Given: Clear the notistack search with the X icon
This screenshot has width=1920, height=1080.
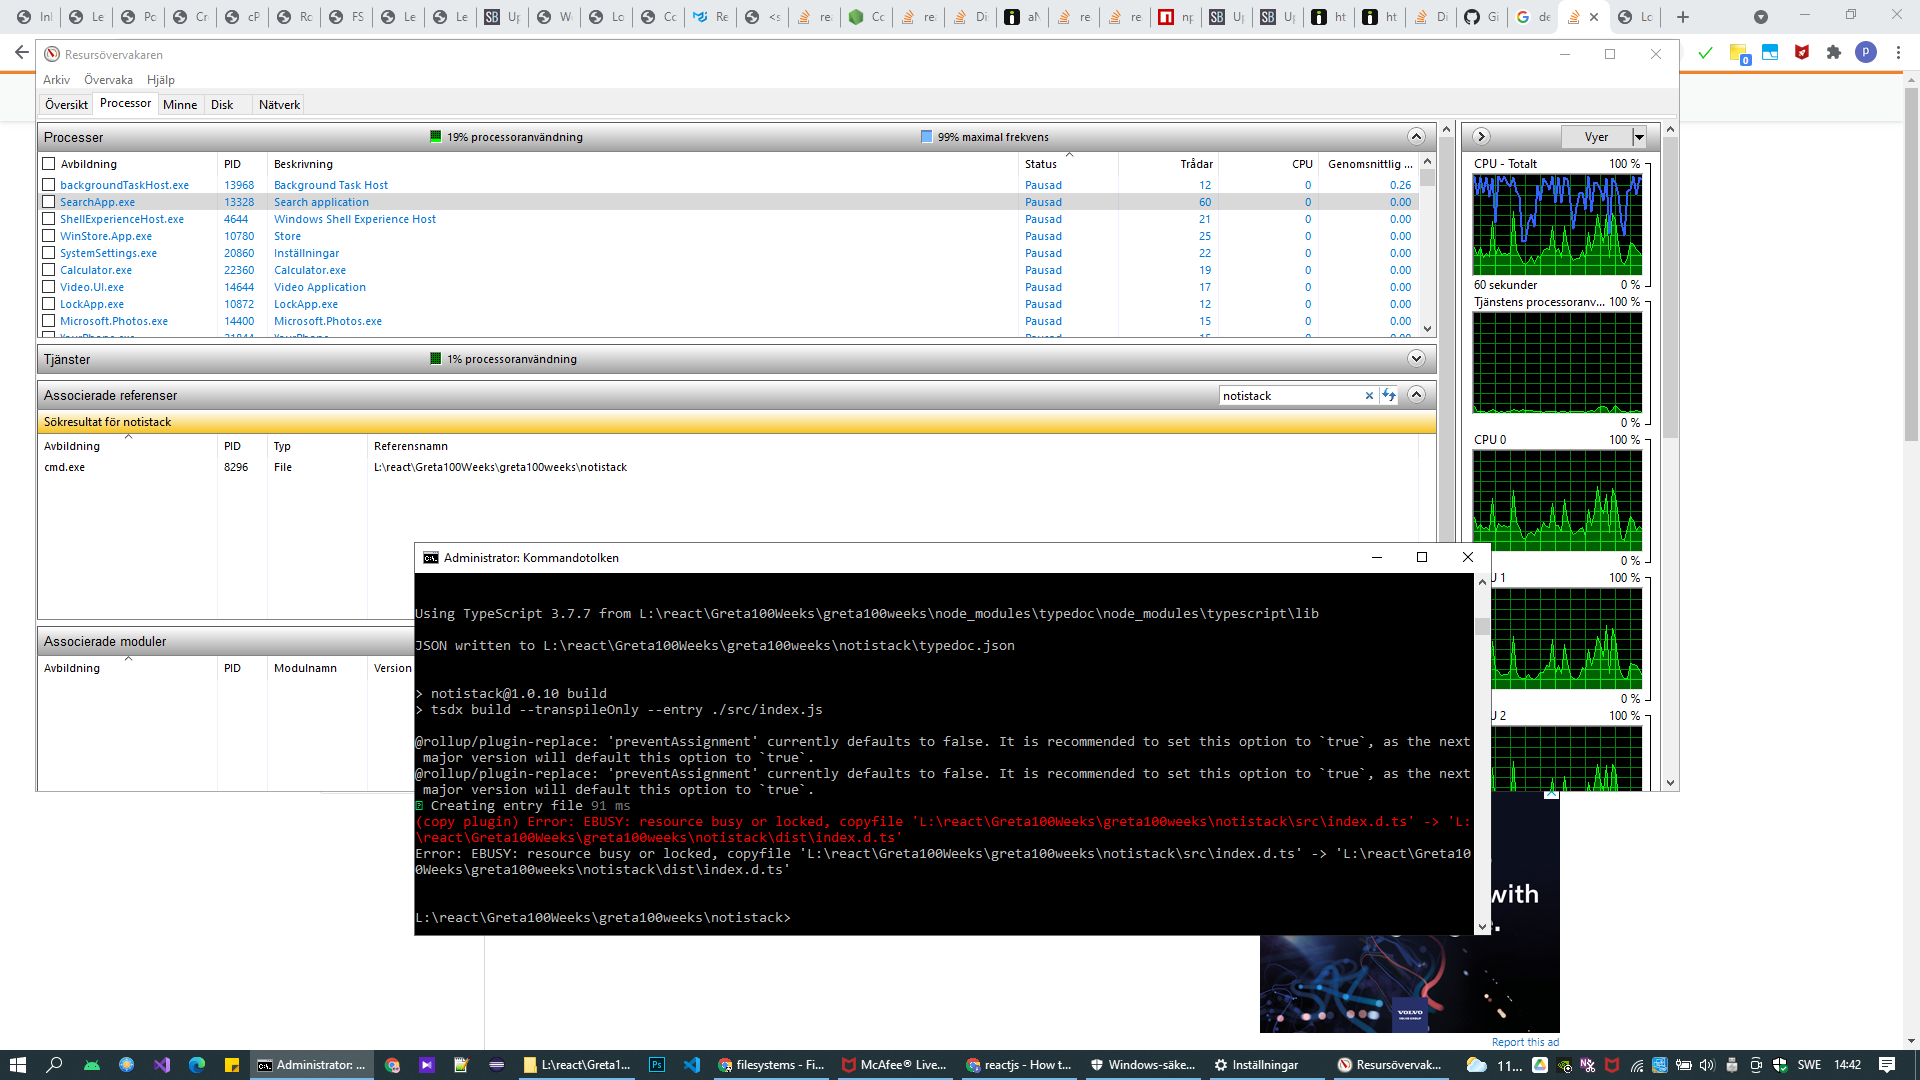Looking at the screenshot, I should click(1369, 396).
